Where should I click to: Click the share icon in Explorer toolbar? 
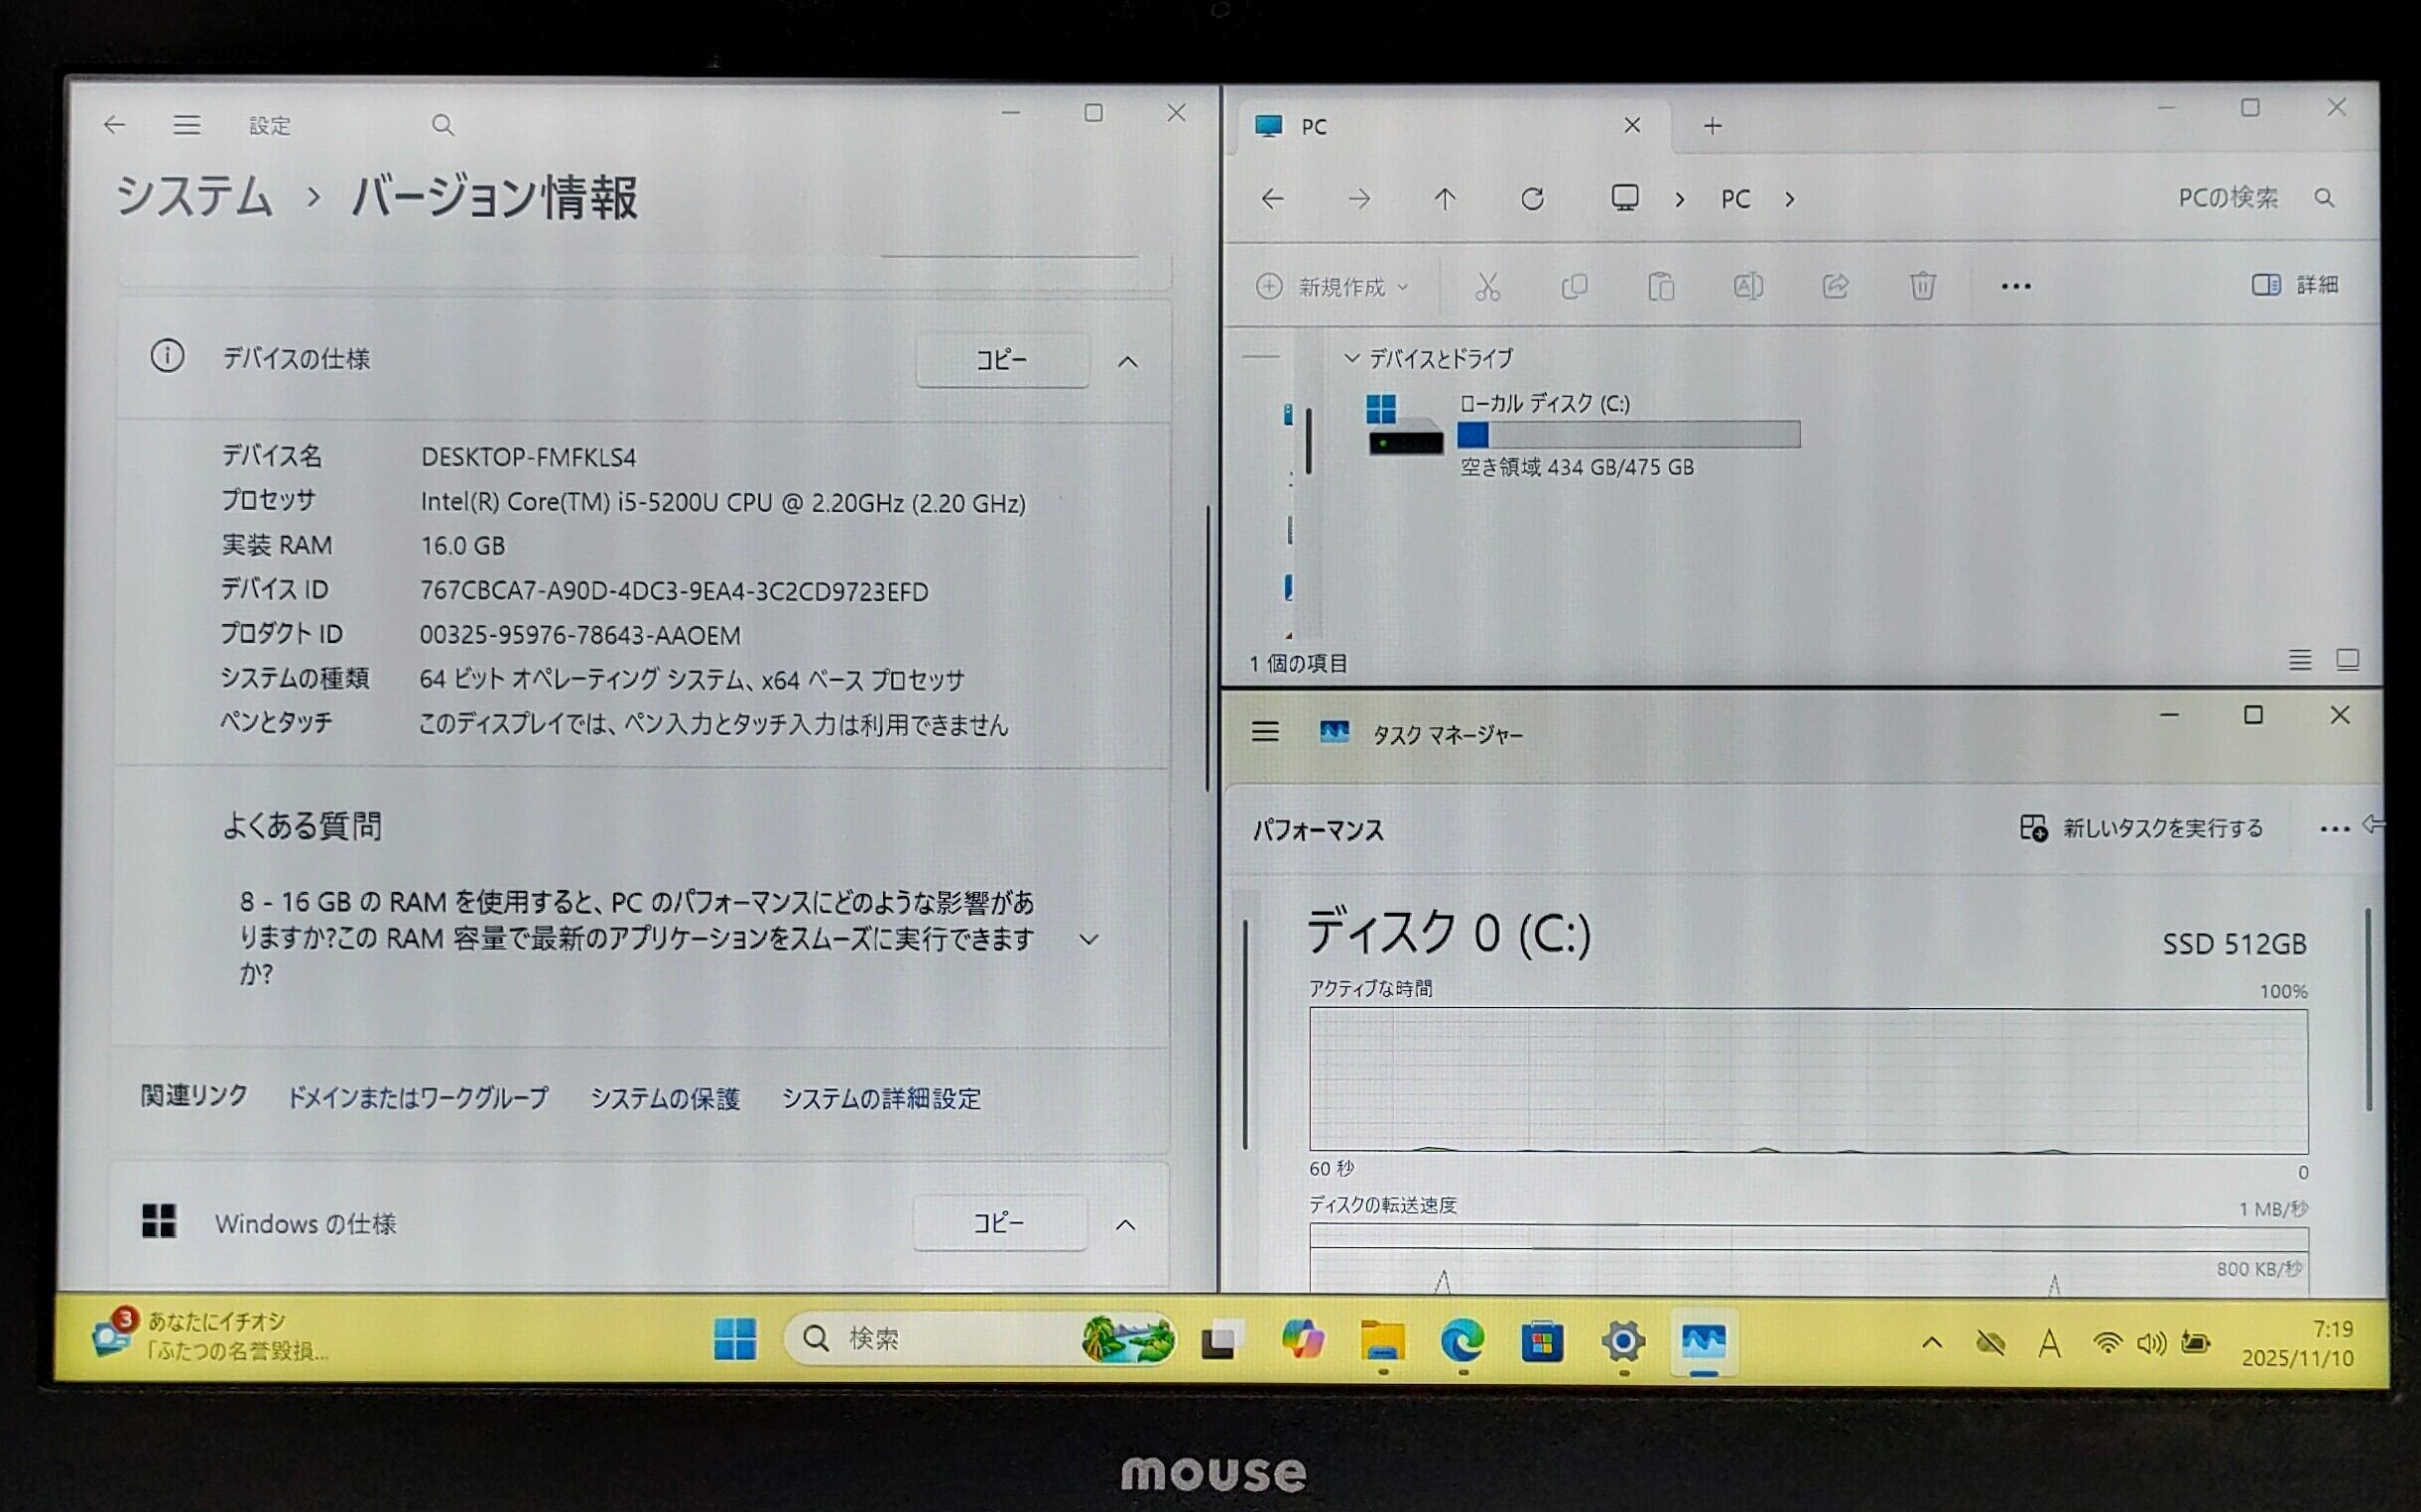coord(1835,287)
